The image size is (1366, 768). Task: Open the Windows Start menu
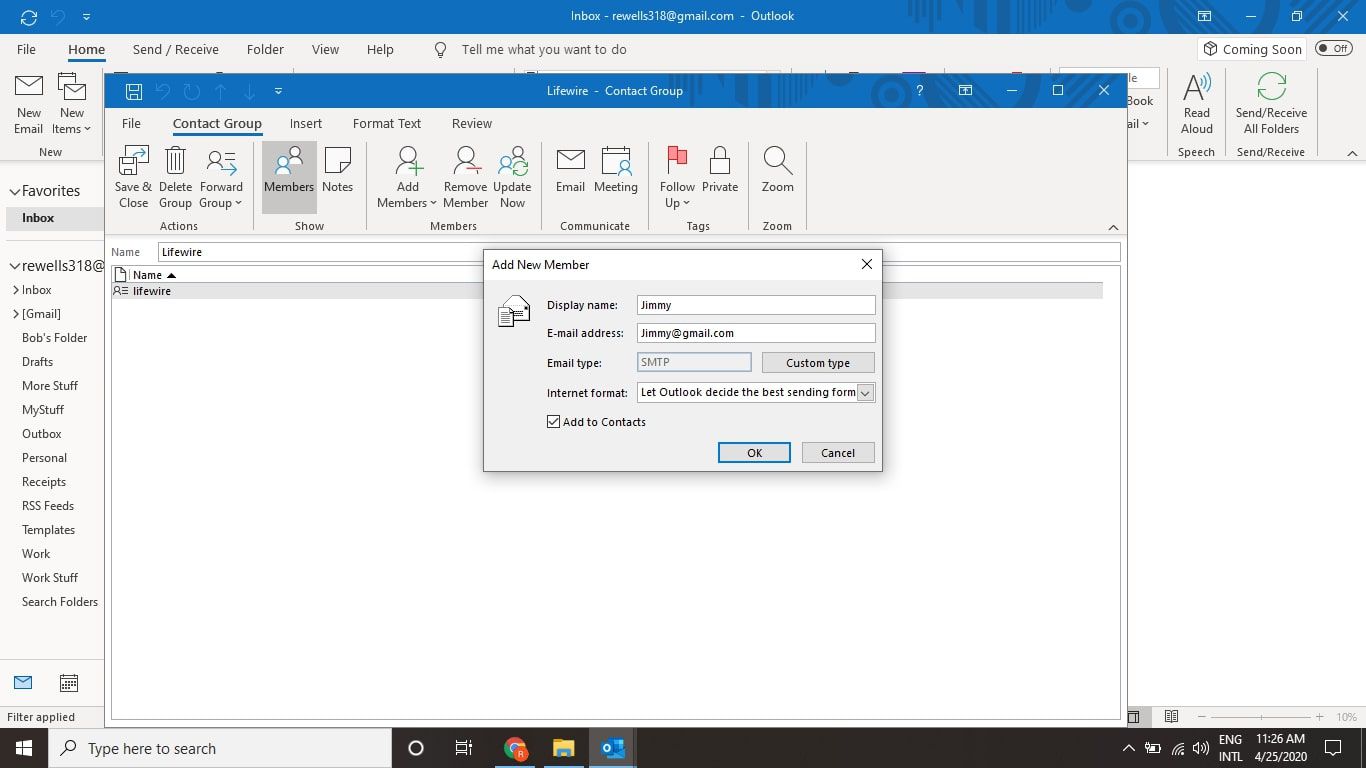point(23,748)
